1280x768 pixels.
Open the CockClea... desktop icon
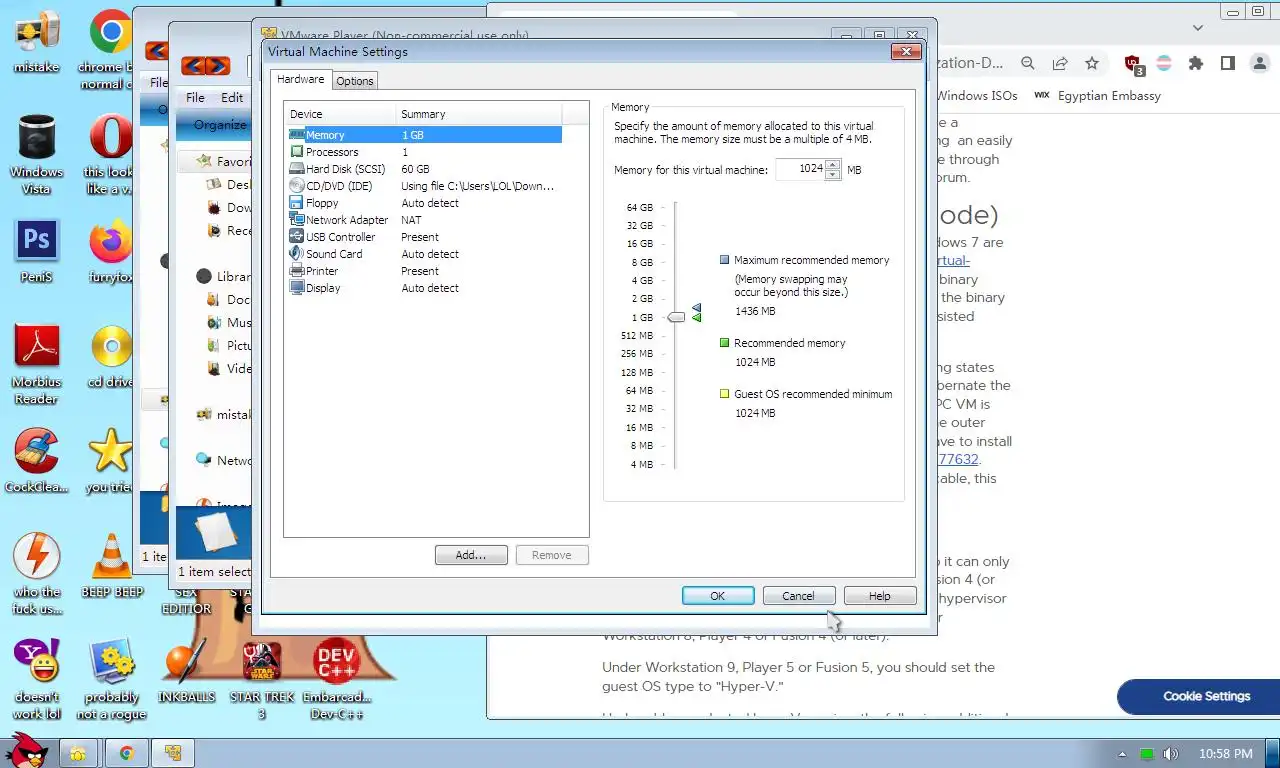36,462
